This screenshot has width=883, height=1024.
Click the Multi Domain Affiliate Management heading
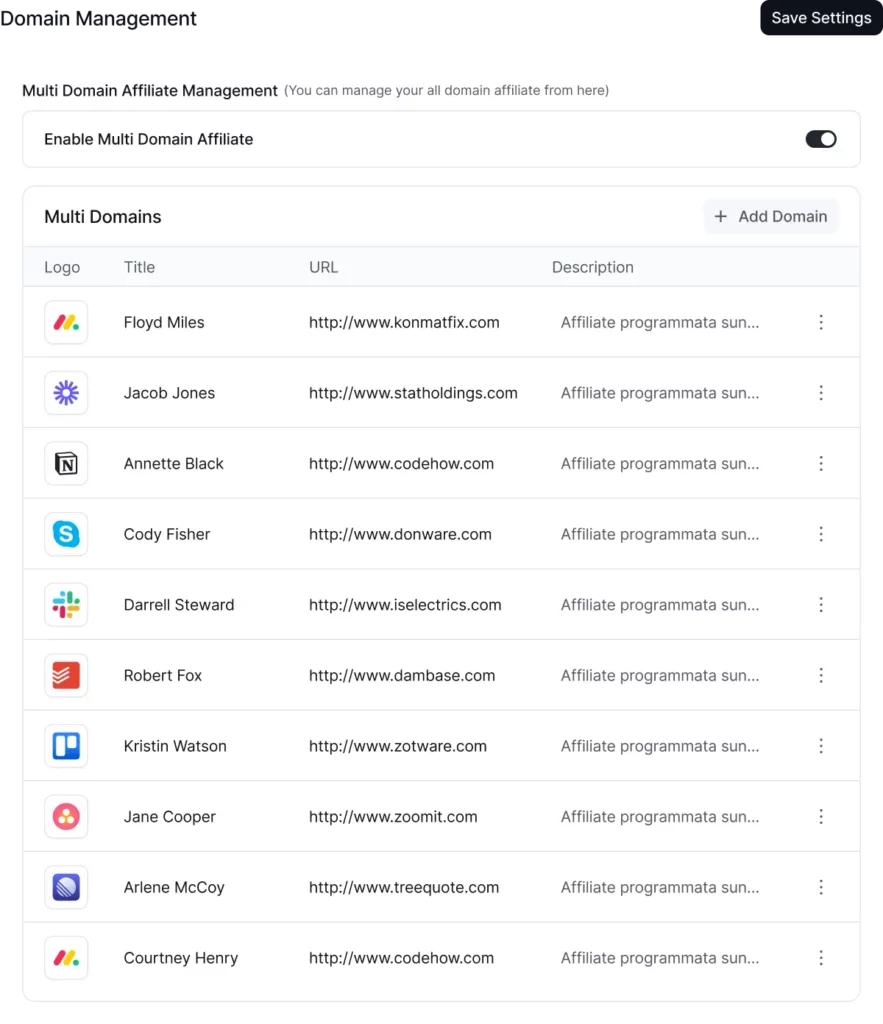150,90
